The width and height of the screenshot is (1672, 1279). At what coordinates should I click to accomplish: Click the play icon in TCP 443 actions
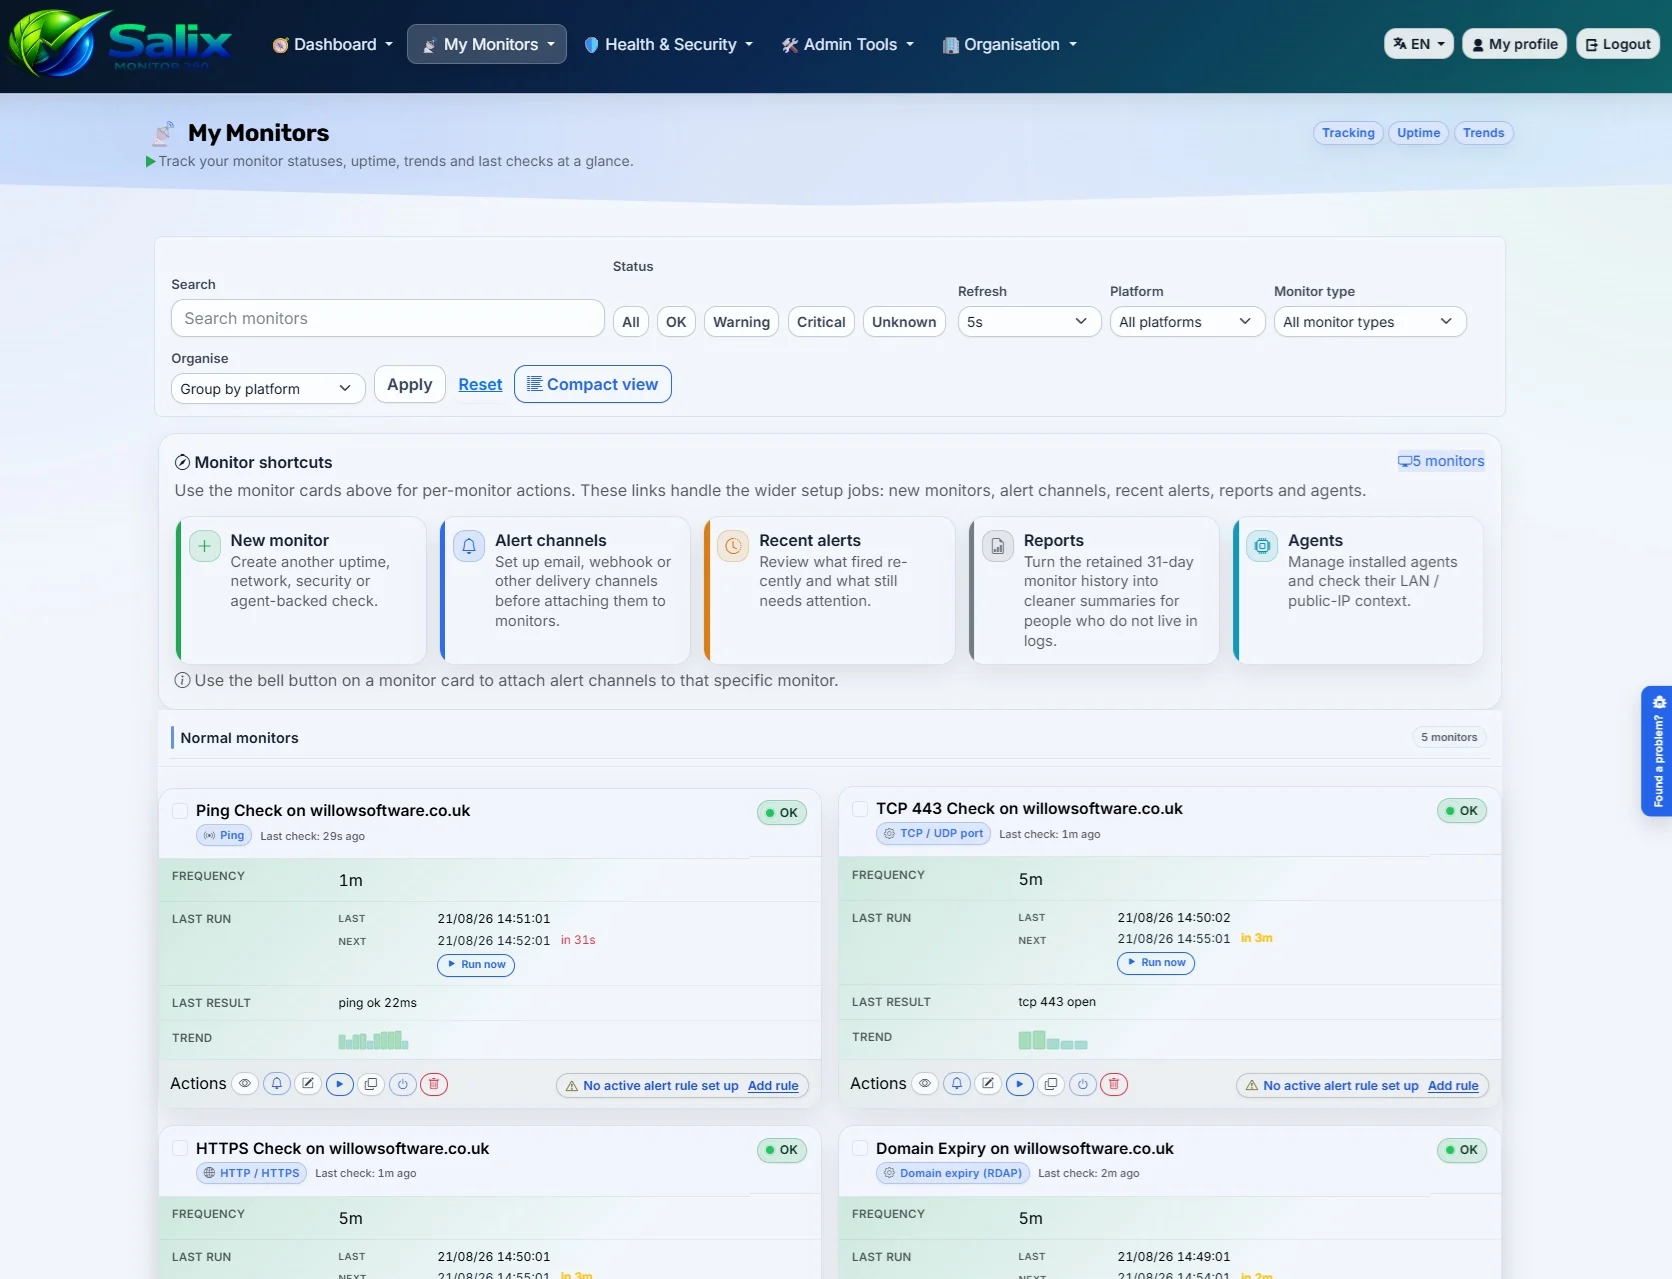pyautogui.click(x=1020, y=1084)
